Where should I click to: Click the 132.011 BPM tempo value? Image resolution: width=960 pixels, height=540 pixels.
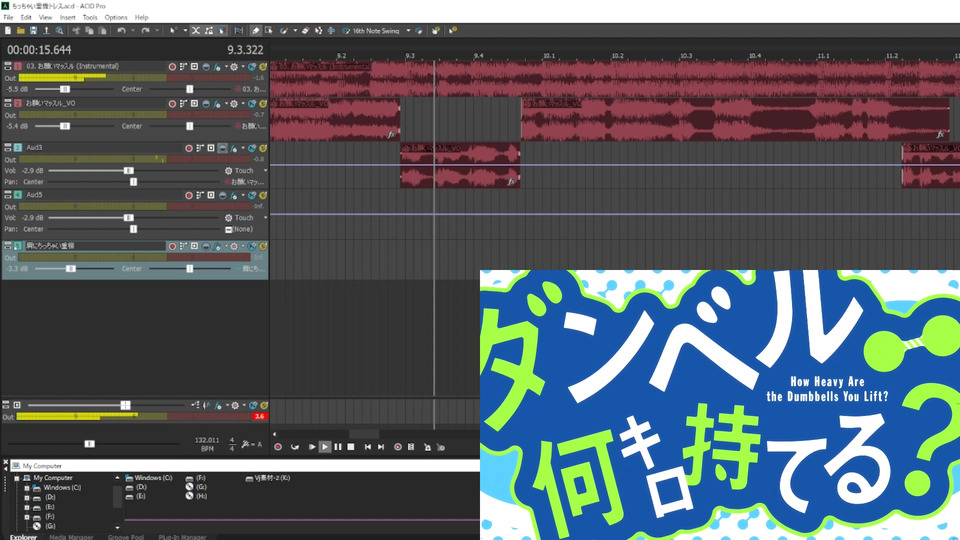coord(207,440)
